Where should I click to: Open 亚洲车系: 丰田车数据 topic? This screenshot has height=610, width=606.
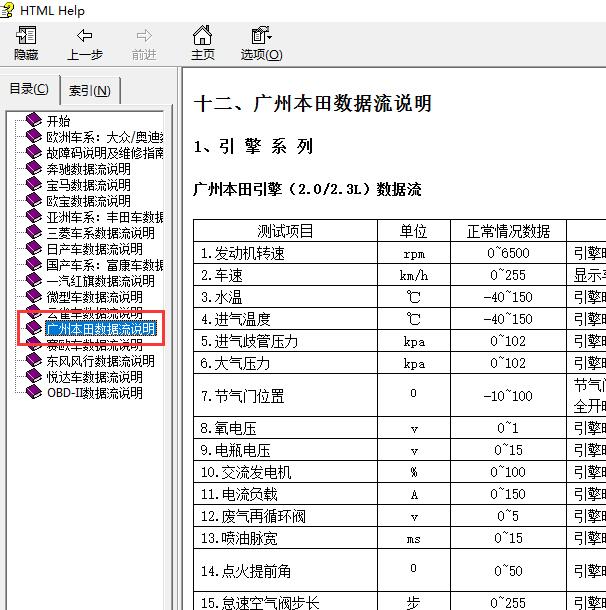click(x=104, y=217)
